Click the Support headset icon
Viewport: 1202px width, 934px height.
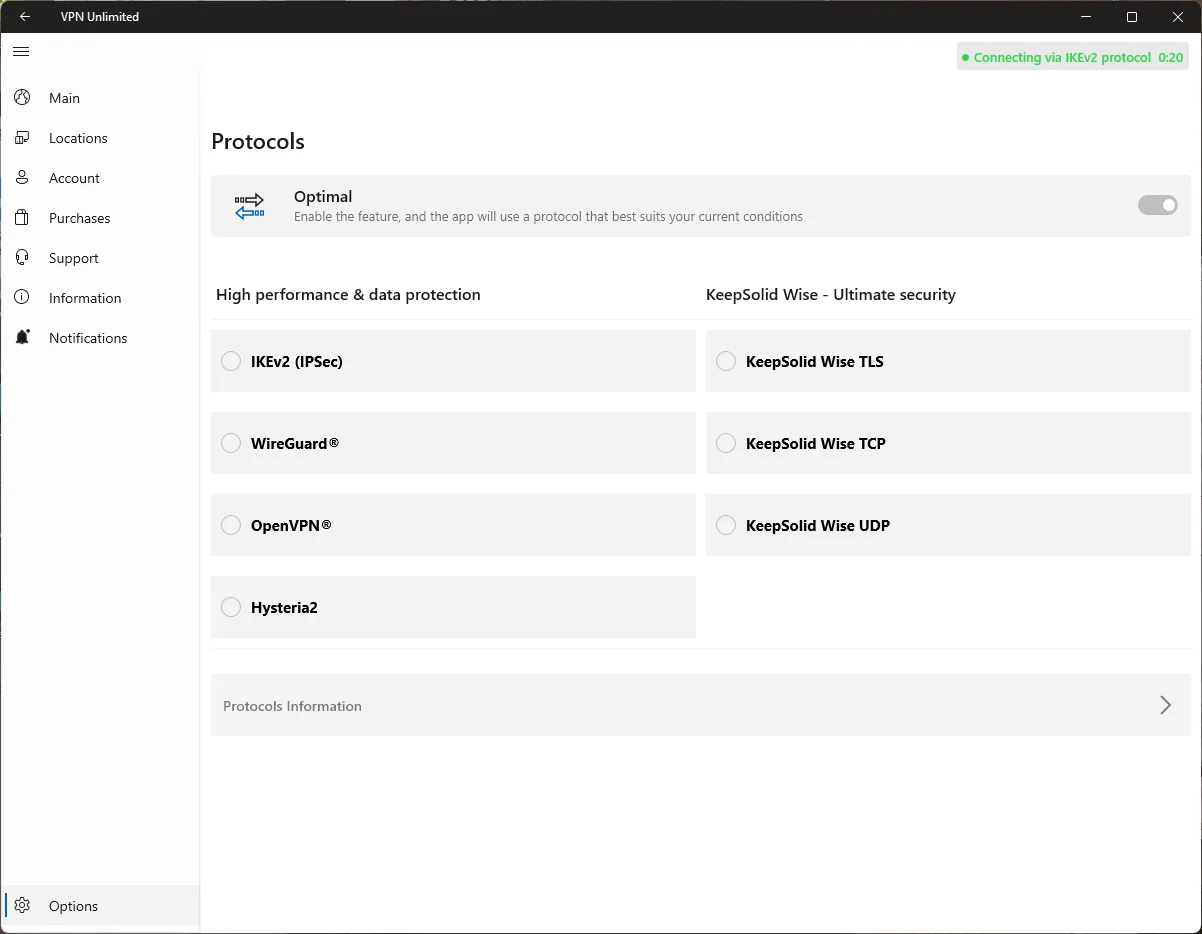(22, 257)
